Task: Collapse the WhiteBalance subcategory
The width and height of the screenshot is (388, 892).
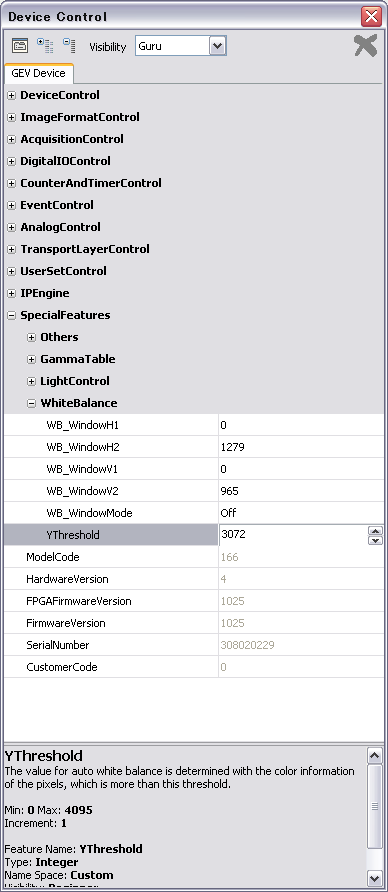Action: pyautogui.click(x=31, y=403)
